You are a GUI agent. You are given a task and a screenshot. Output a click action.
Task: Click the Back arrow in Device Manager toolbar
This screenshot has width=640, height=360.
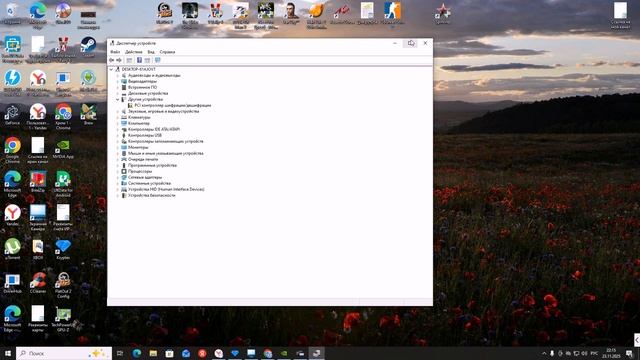click(x=111, y=60)
